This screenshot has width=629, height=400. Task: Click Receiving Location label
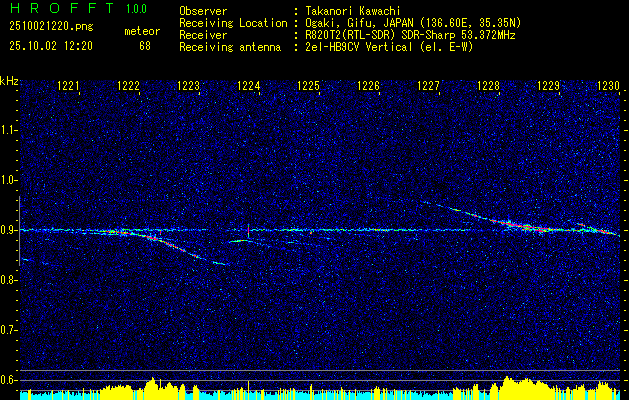click(x=233, y=23)
